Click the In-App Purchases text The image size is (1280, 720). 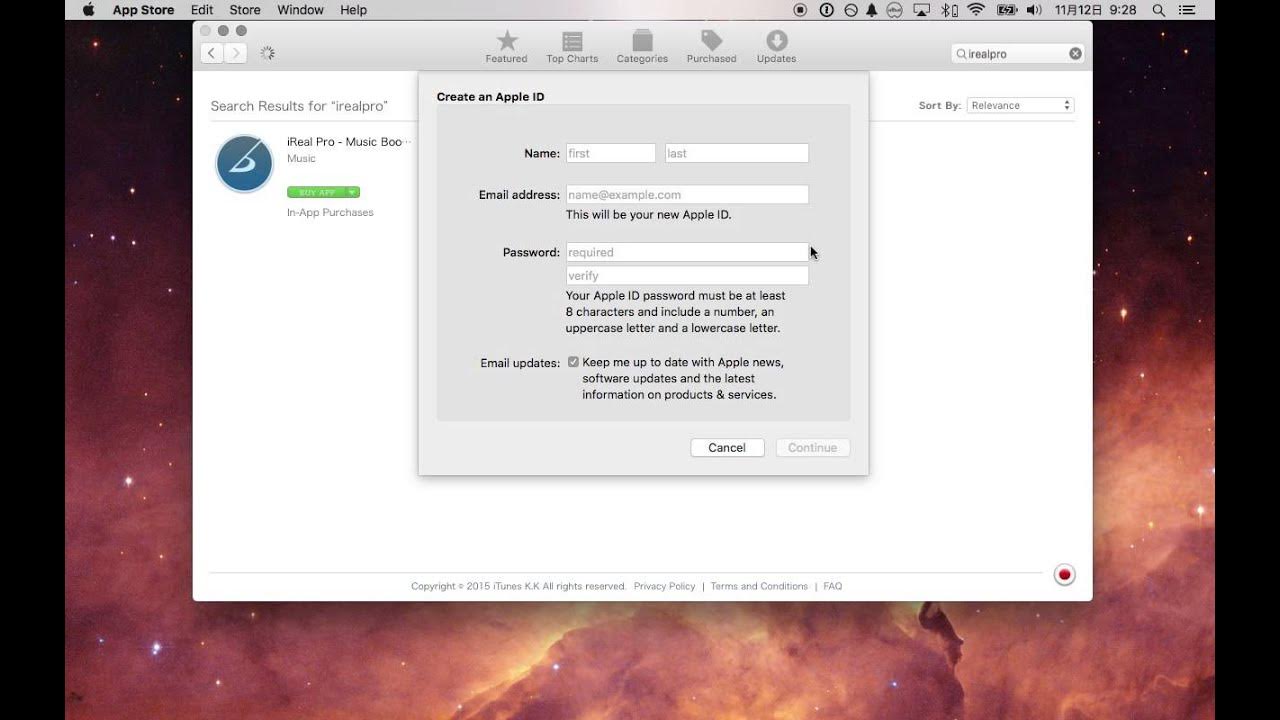[330, 213]
